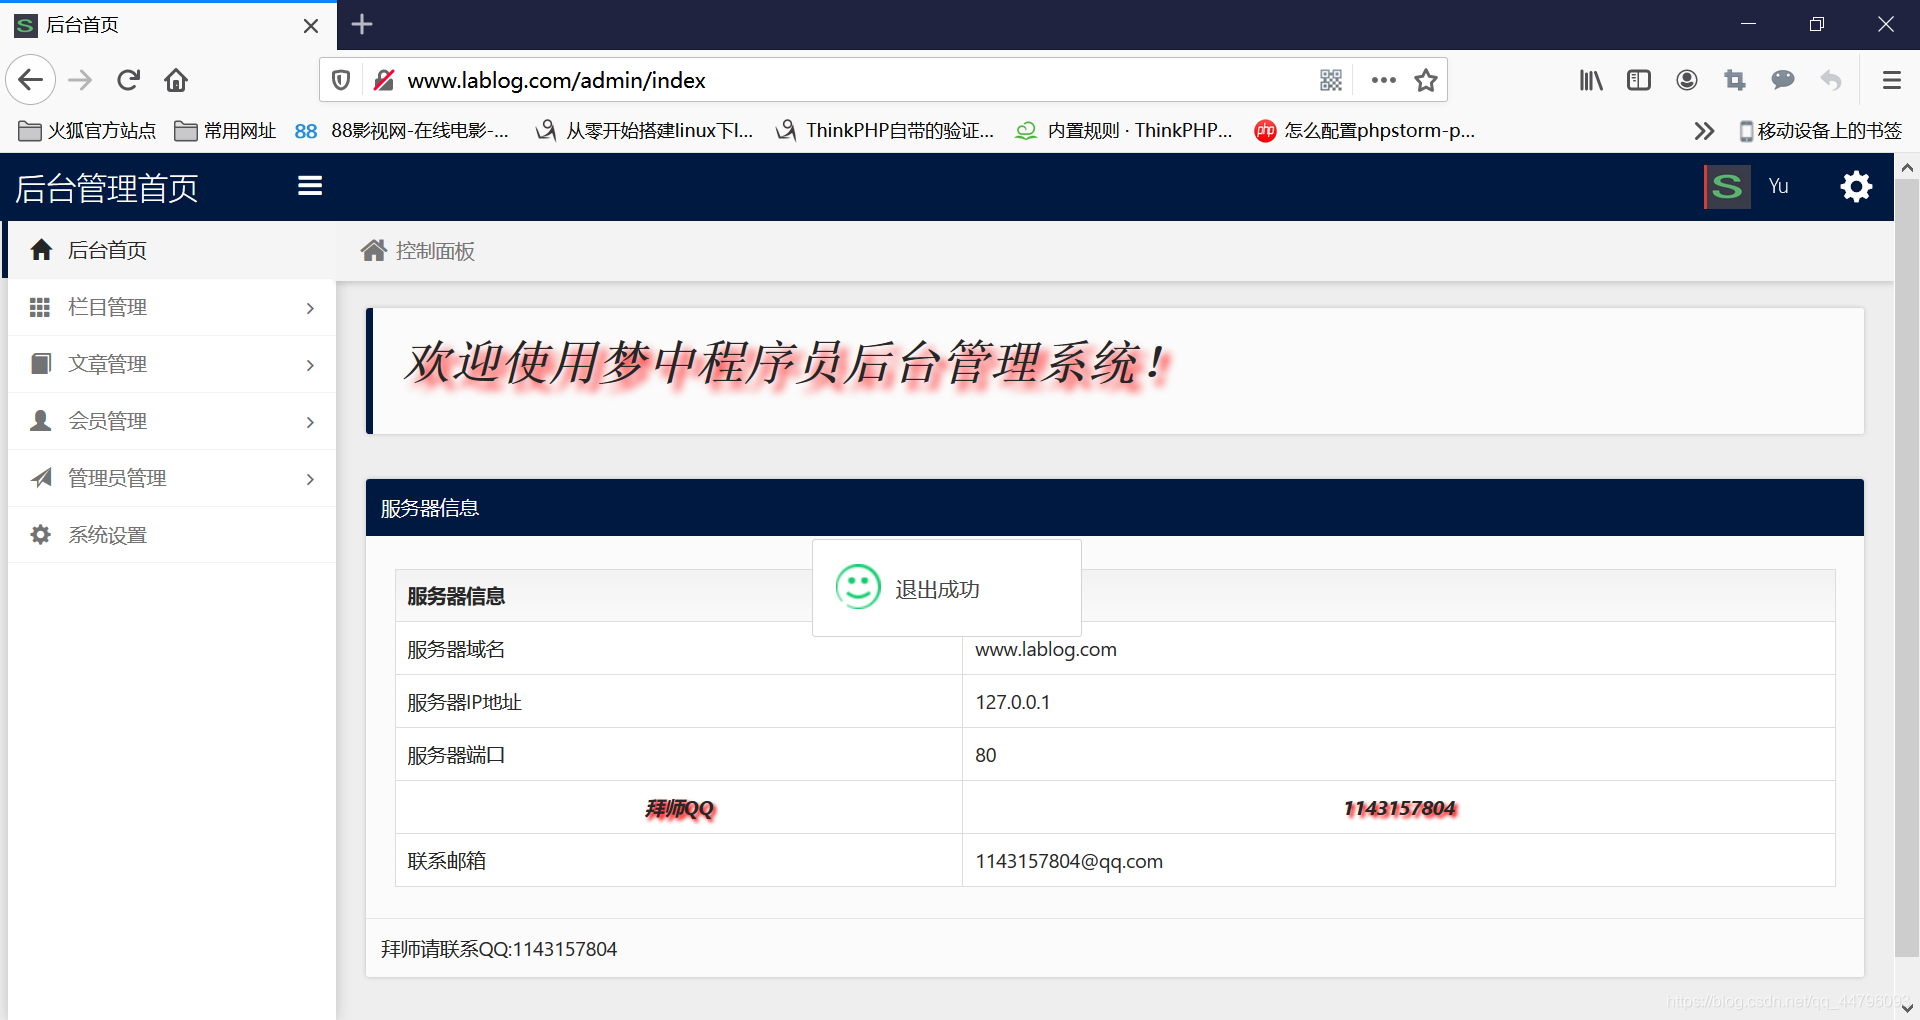Open the 火狐官方站点 bookmark folder

point(88,131)
